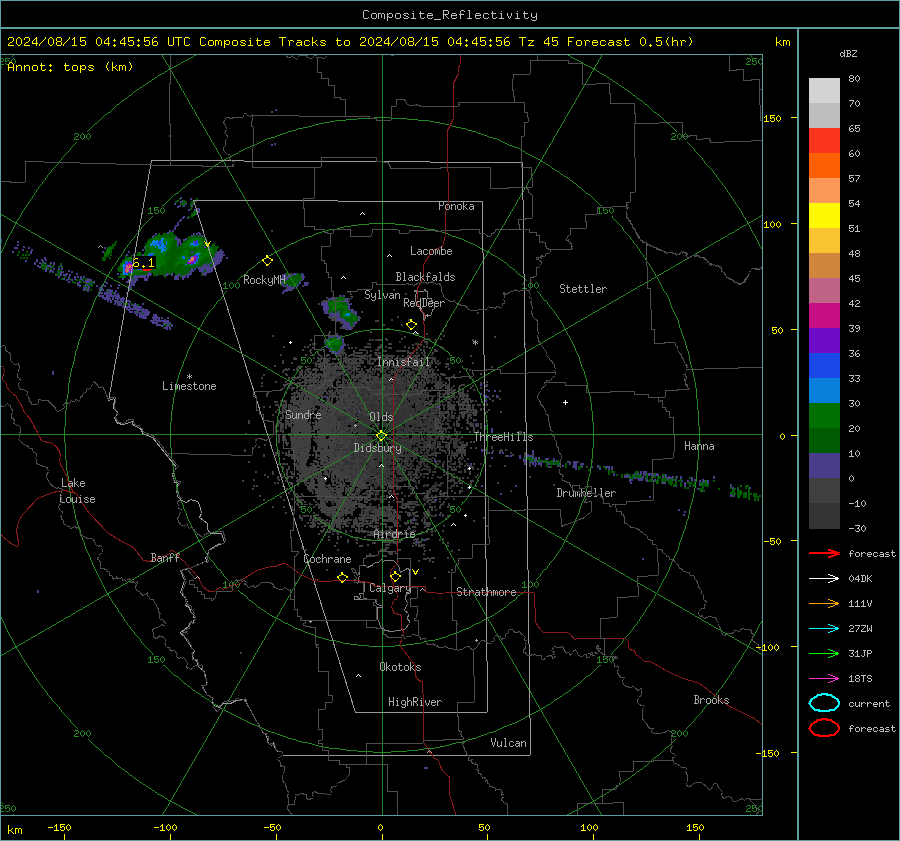Click the Hanna map label
Screen dimensions: 900x841
pos(699,446)
